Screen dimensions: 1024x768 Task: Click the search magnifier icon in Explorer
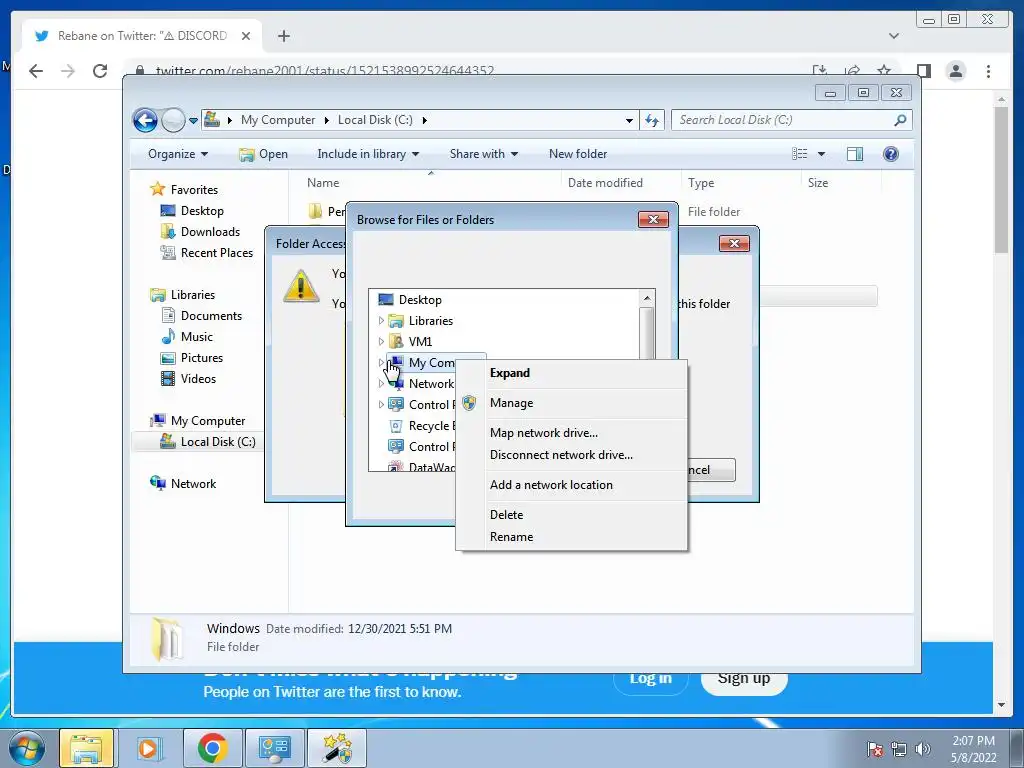[900, 120]
